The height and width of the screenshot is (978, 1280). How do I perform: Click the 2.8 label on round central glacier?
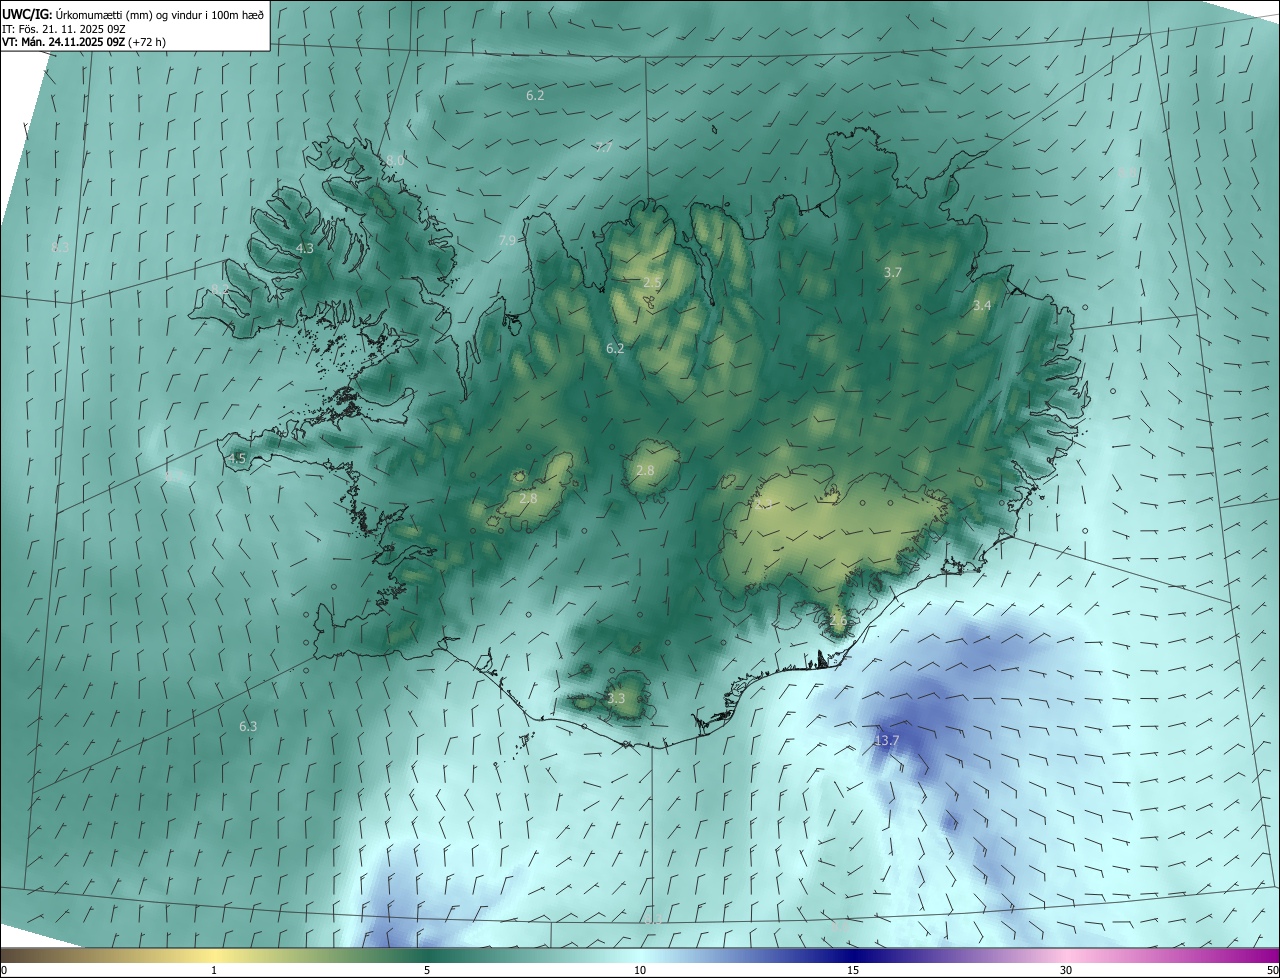[645, 470]
